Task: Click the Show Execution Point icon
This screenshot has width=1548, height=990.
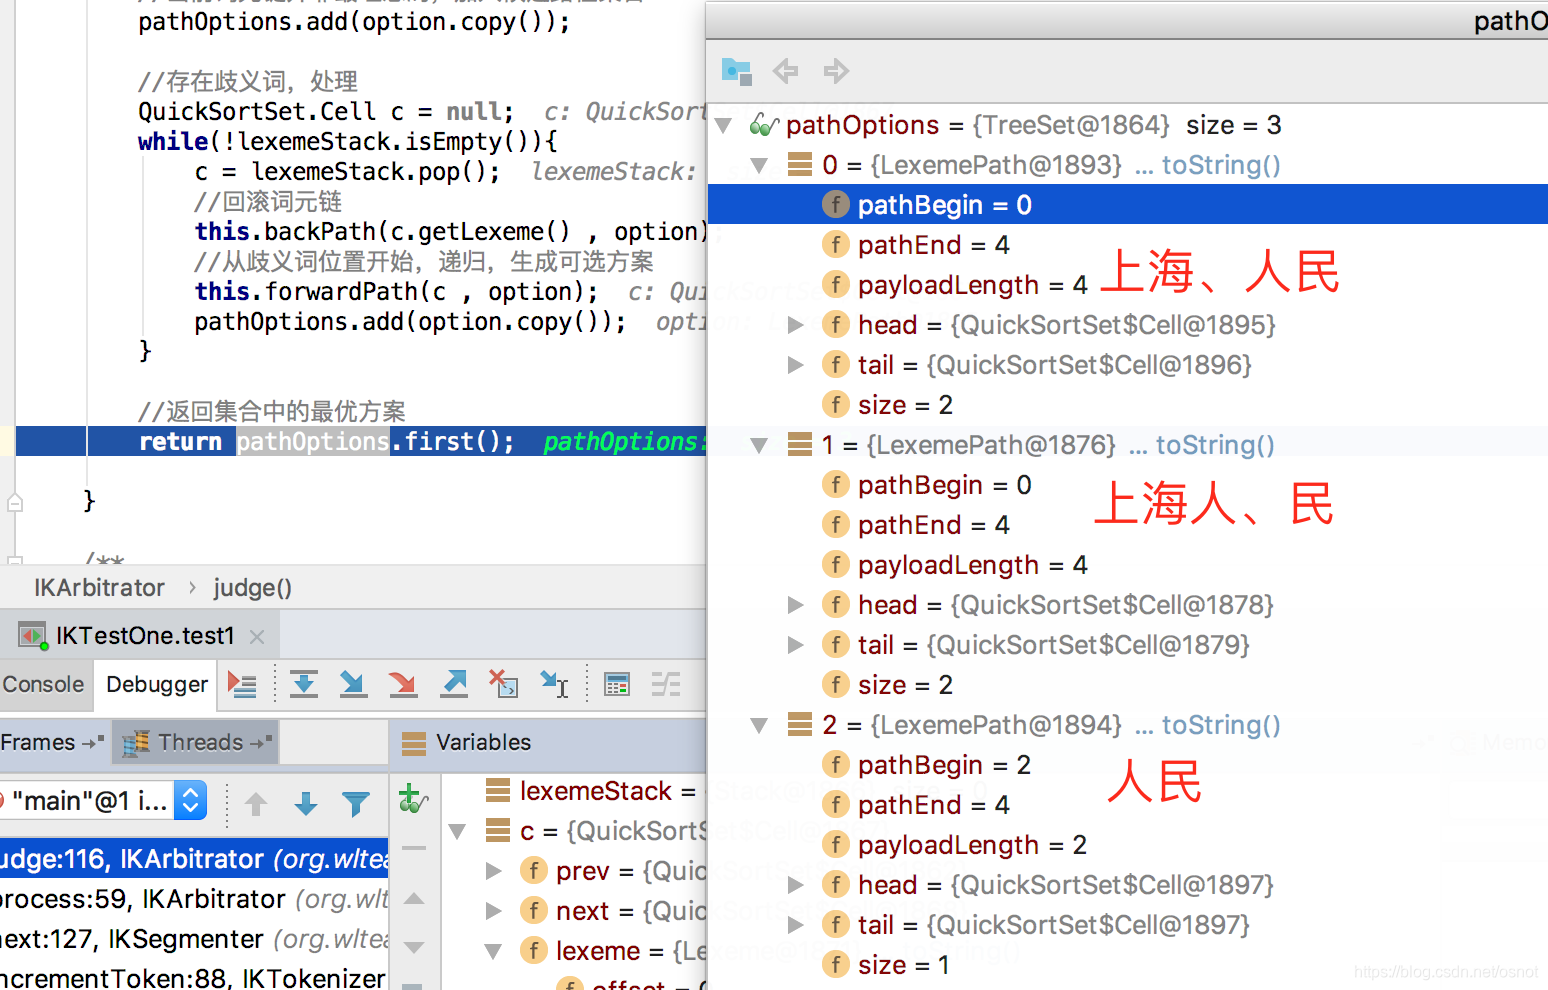Action: pyautogui.click(x=242, y=684)
